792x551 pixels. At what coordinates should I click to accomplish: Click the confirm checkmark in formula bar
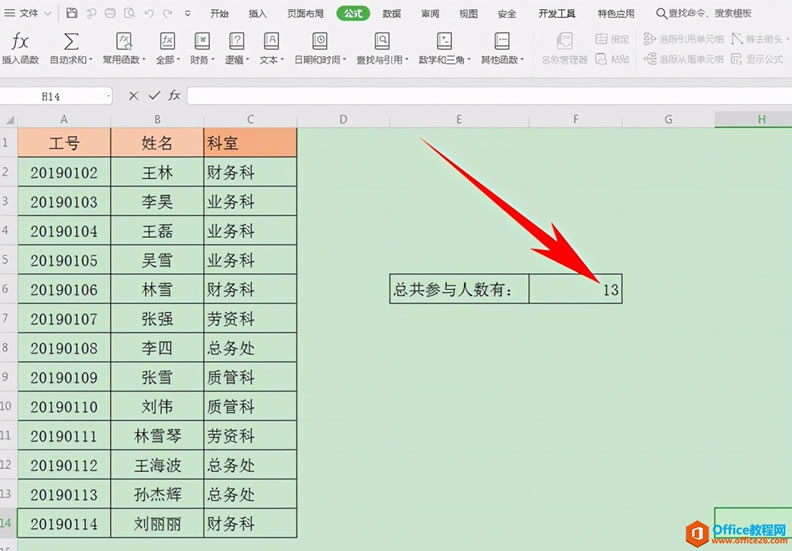point(154,95)
